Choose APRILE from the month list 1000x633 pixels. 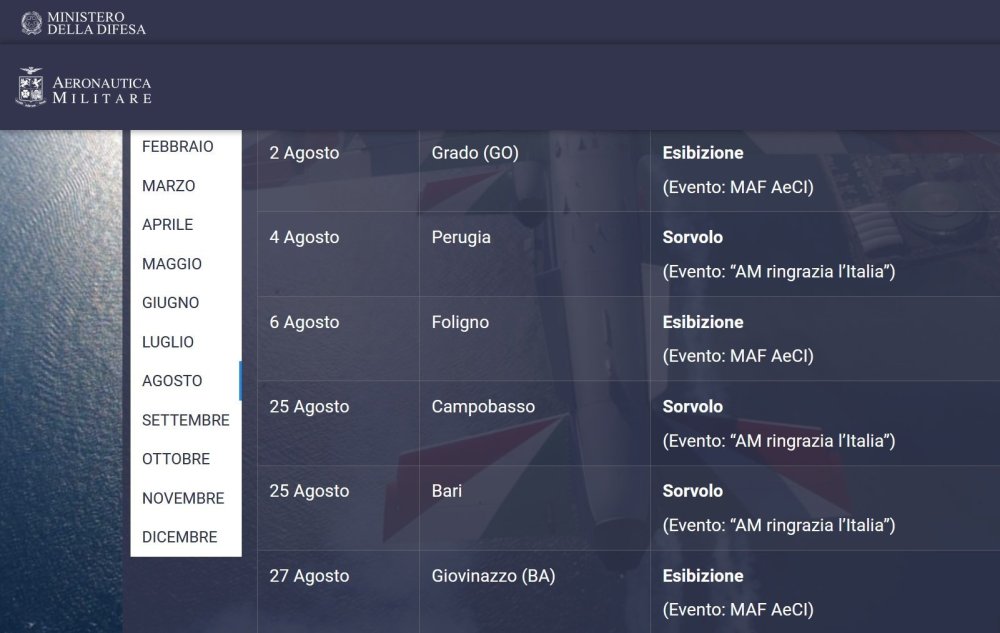click(168, 225)
